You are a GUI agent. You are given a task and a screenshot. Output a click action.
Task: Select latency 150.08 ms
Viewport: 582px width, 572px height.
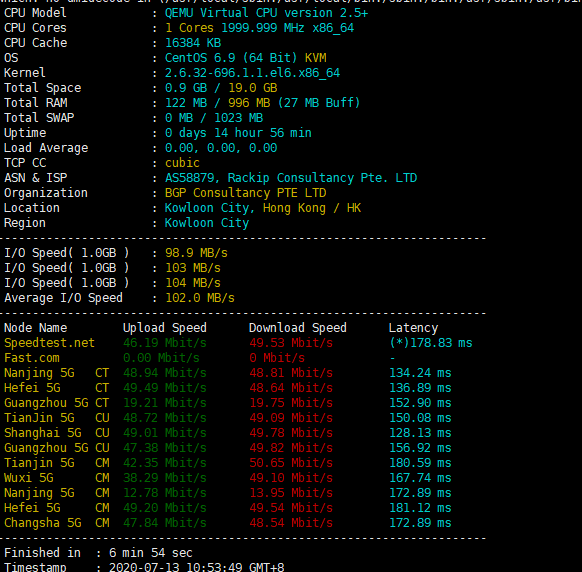(x=420, y=418)
